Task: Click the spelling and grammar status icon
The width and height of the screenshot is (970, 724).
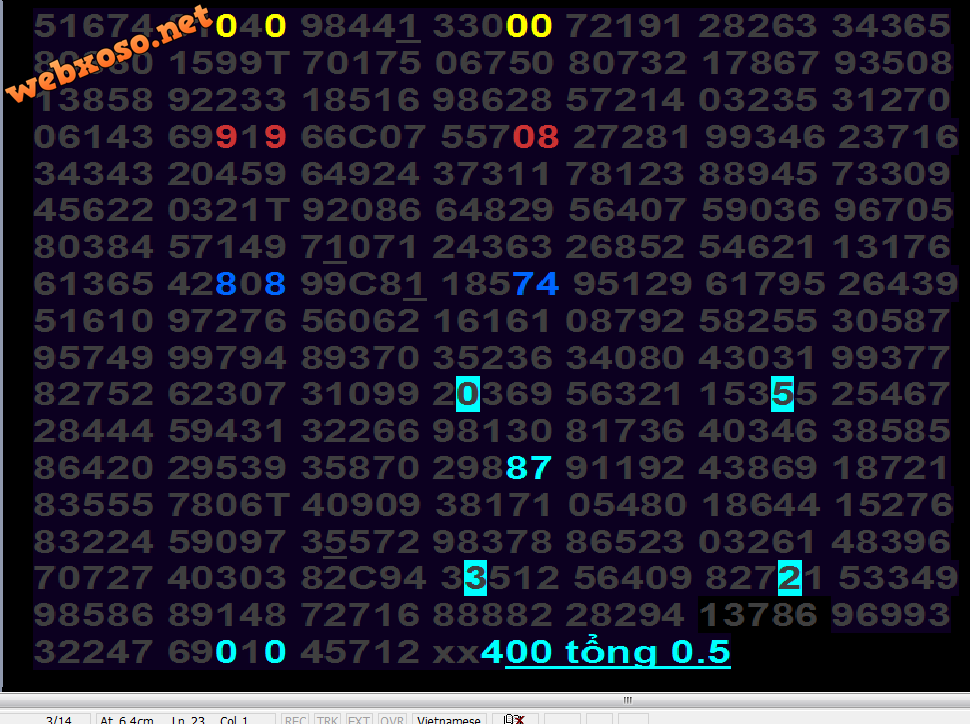Action: [x=515, y=719]
